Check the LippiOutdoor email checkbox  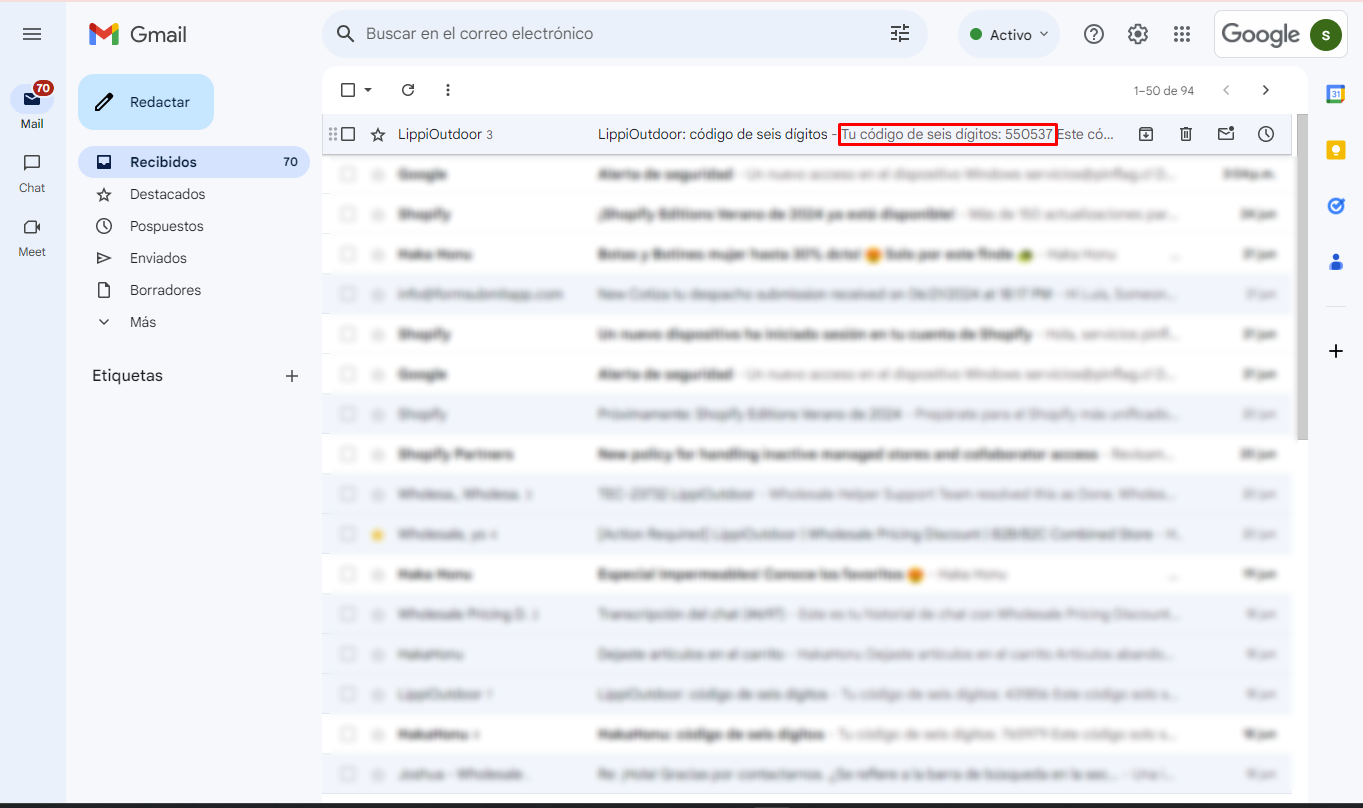pos(348,134)
